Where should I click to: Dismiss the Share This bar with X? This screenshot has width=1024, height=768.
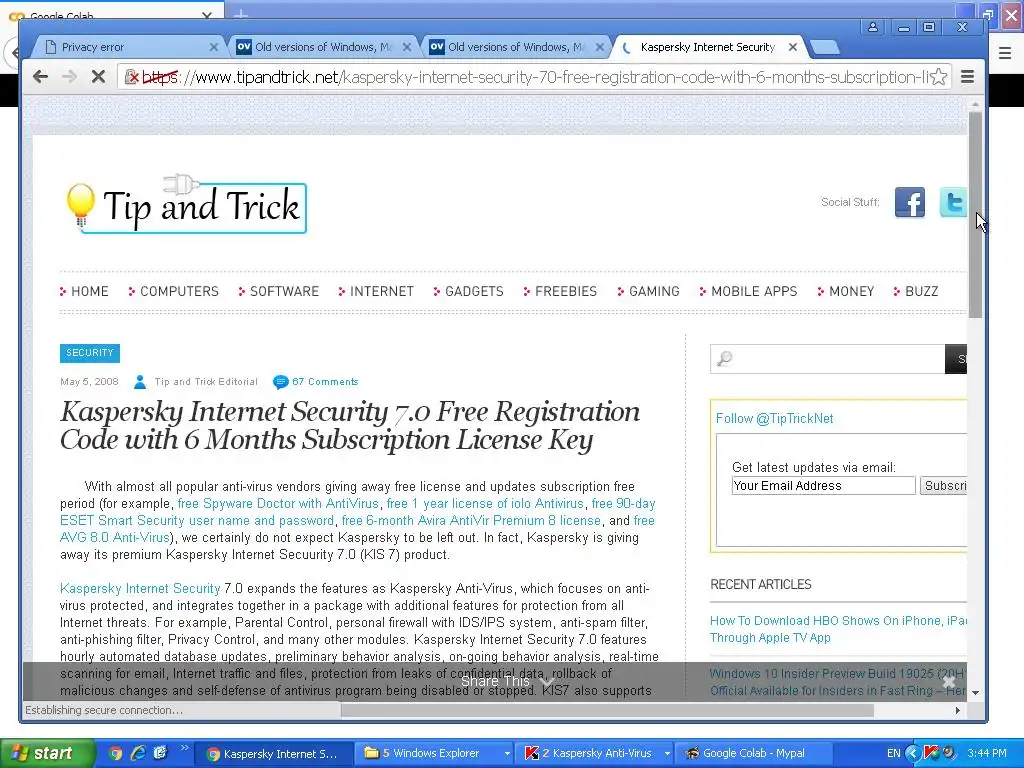pos(949,682)
